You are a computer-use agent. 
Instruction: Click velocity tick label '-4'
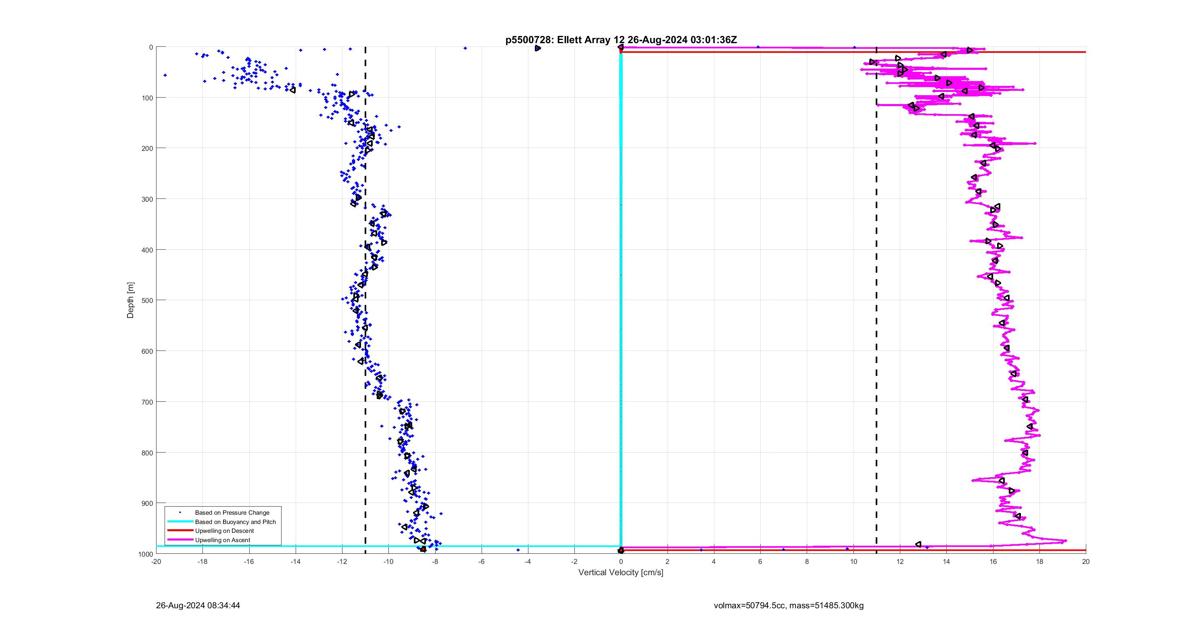tap(528, 562)
